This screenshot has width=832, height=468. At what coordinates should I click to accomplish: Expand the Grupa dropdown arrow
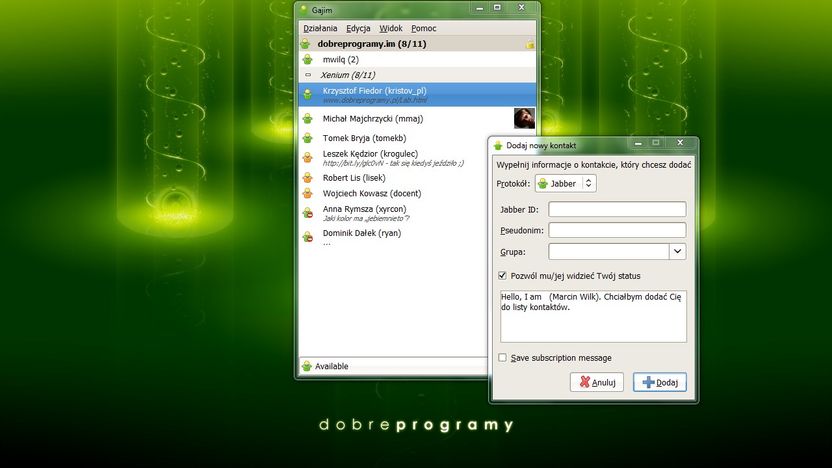coord(677,252)
